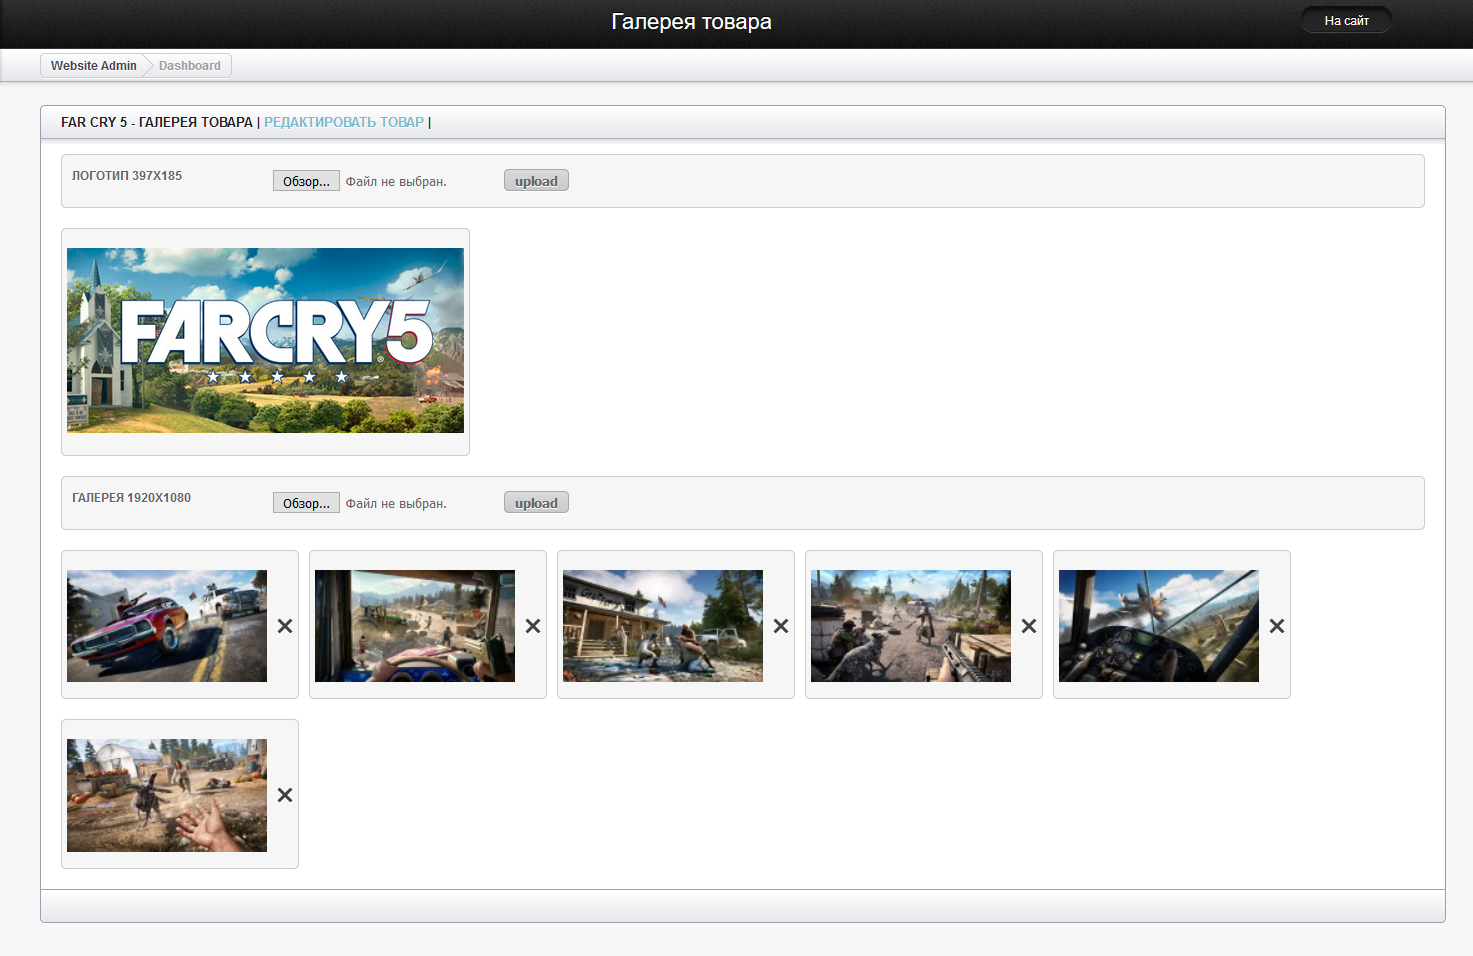The width and height of the screenshot is (1473, 956).
Task: Delete the general store gallery image
Action: click(x=781, y=626)
